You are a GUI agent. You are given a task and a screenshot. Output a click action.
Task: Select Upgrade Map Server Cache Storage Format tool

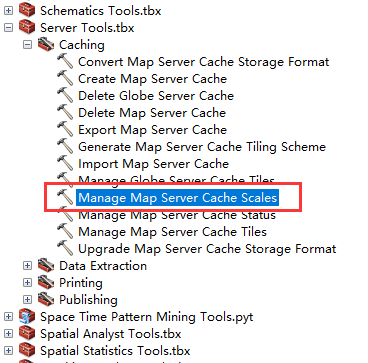pyautogui.click(x=207, y=249)
